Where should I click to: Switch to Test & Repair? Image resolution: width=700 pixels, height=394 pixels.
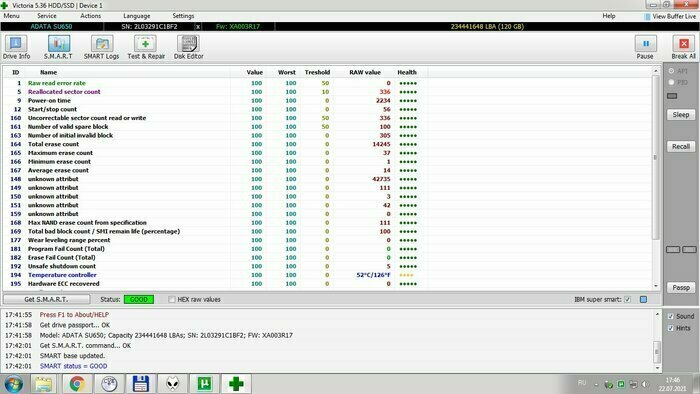click(x=146, y=47)
